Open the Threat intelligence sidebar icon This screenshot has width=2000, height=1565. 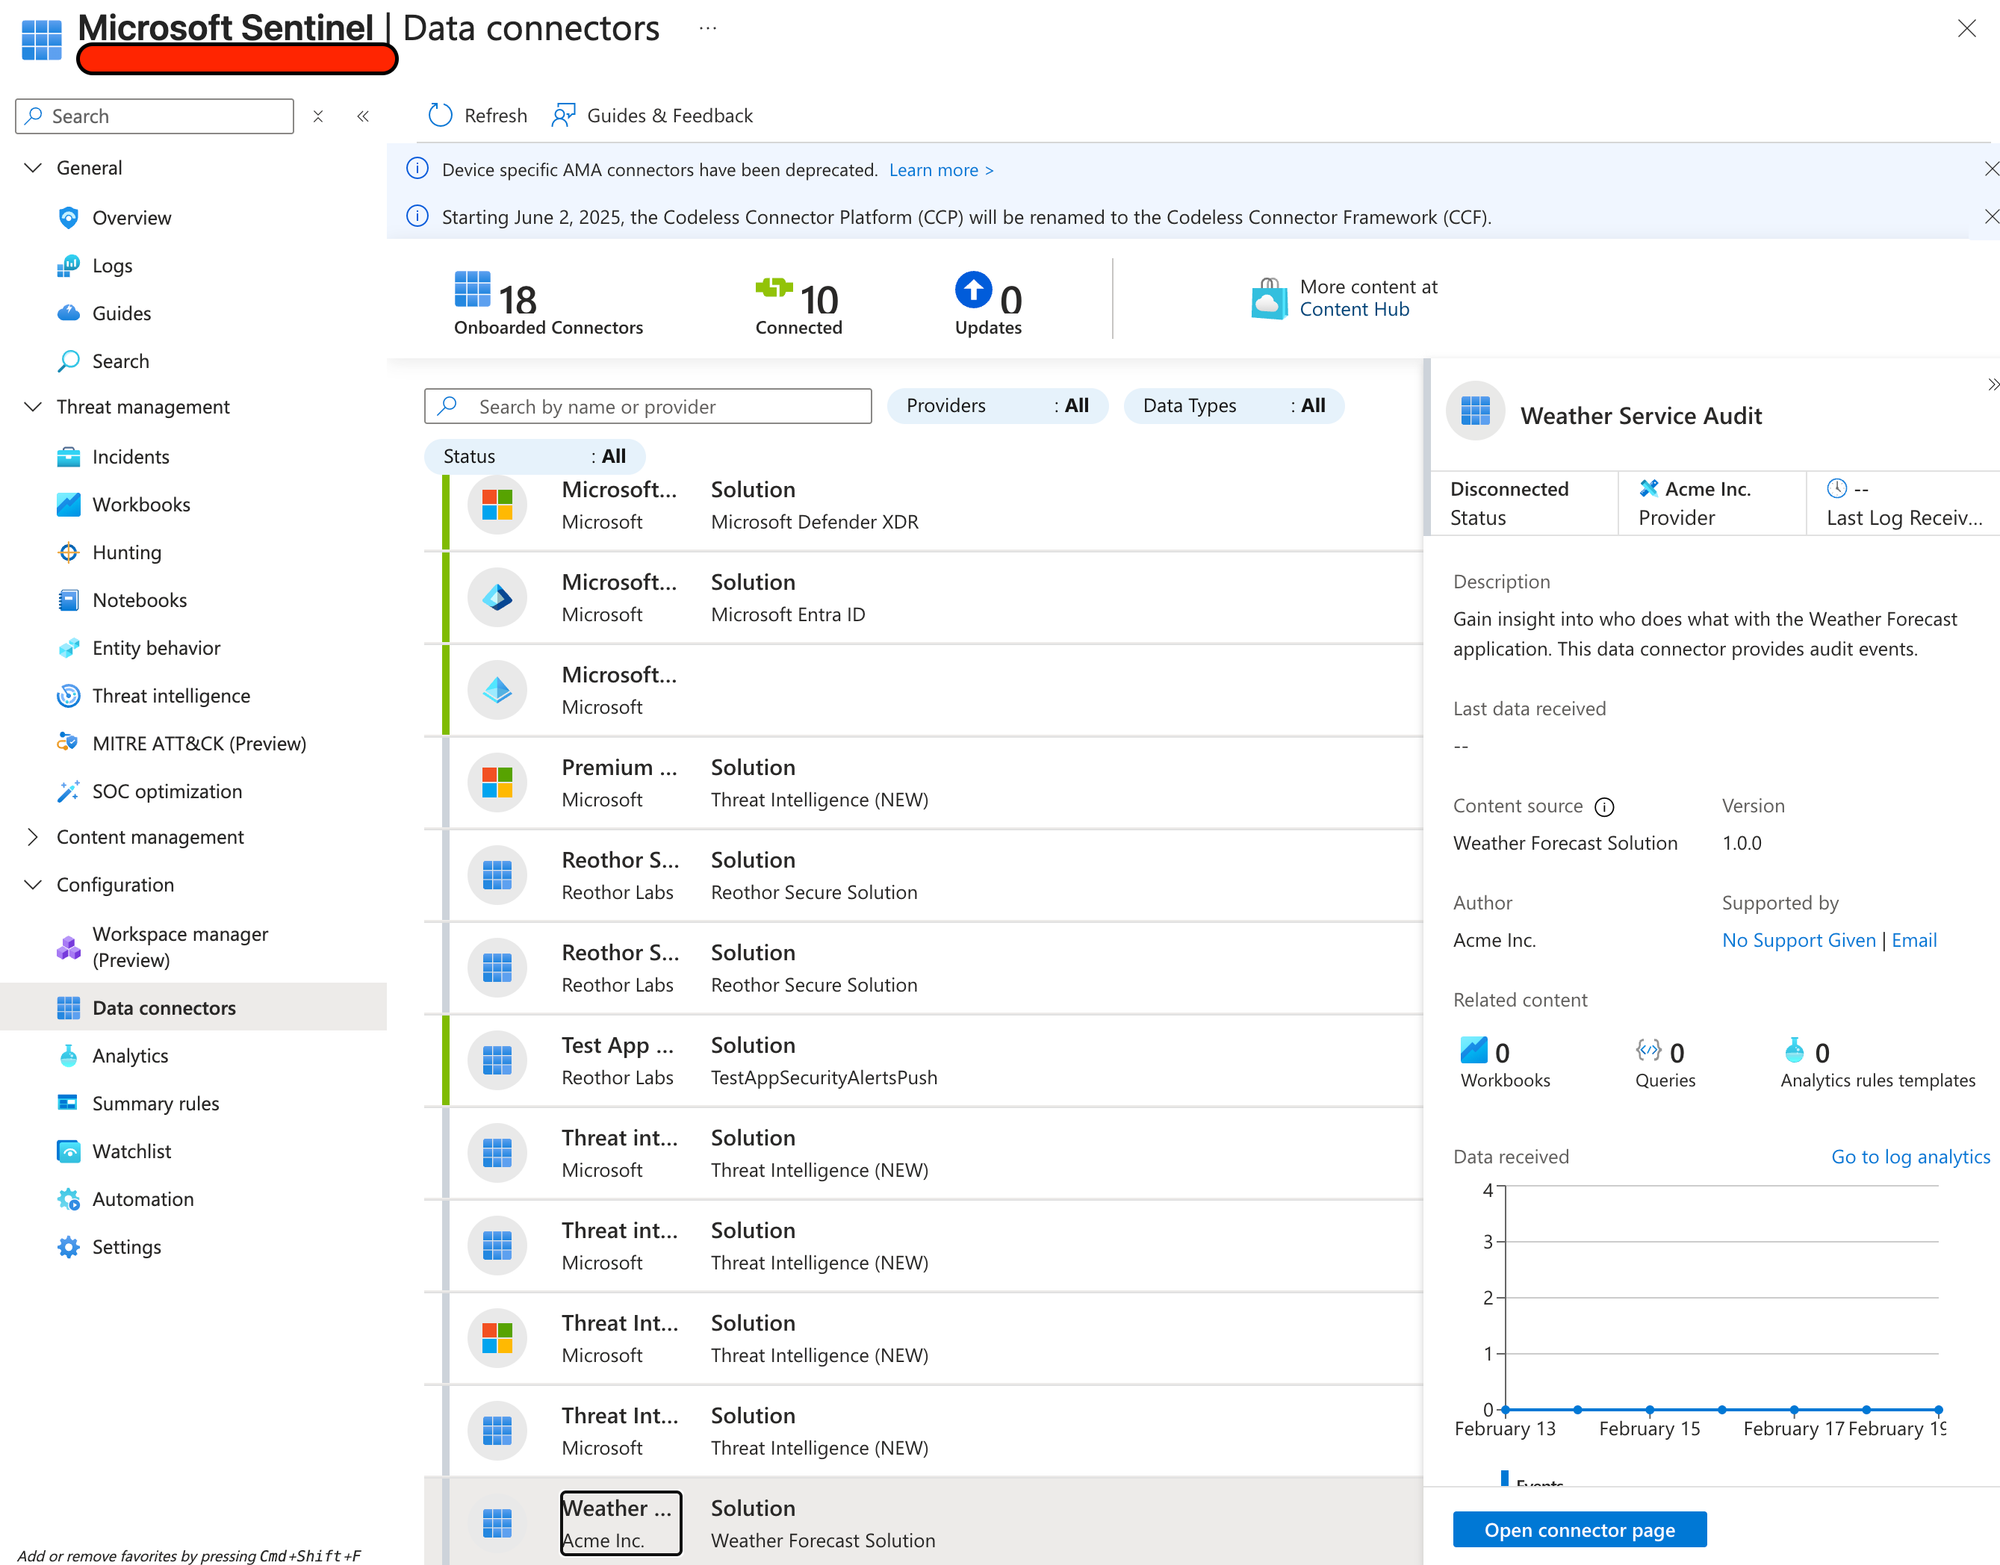click(68, 696)
